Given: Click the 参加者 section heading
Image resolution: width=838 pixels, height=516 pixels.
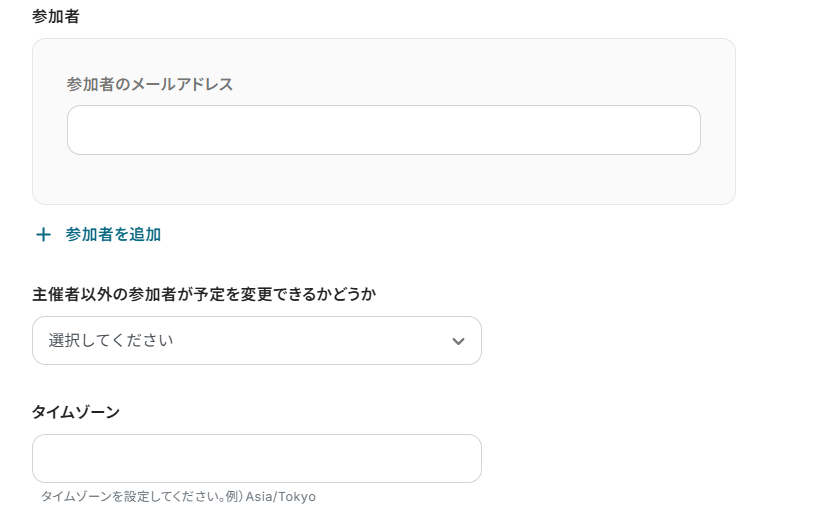Looking at the screenshot, I should pyautogui.click(x=54, y=15).
